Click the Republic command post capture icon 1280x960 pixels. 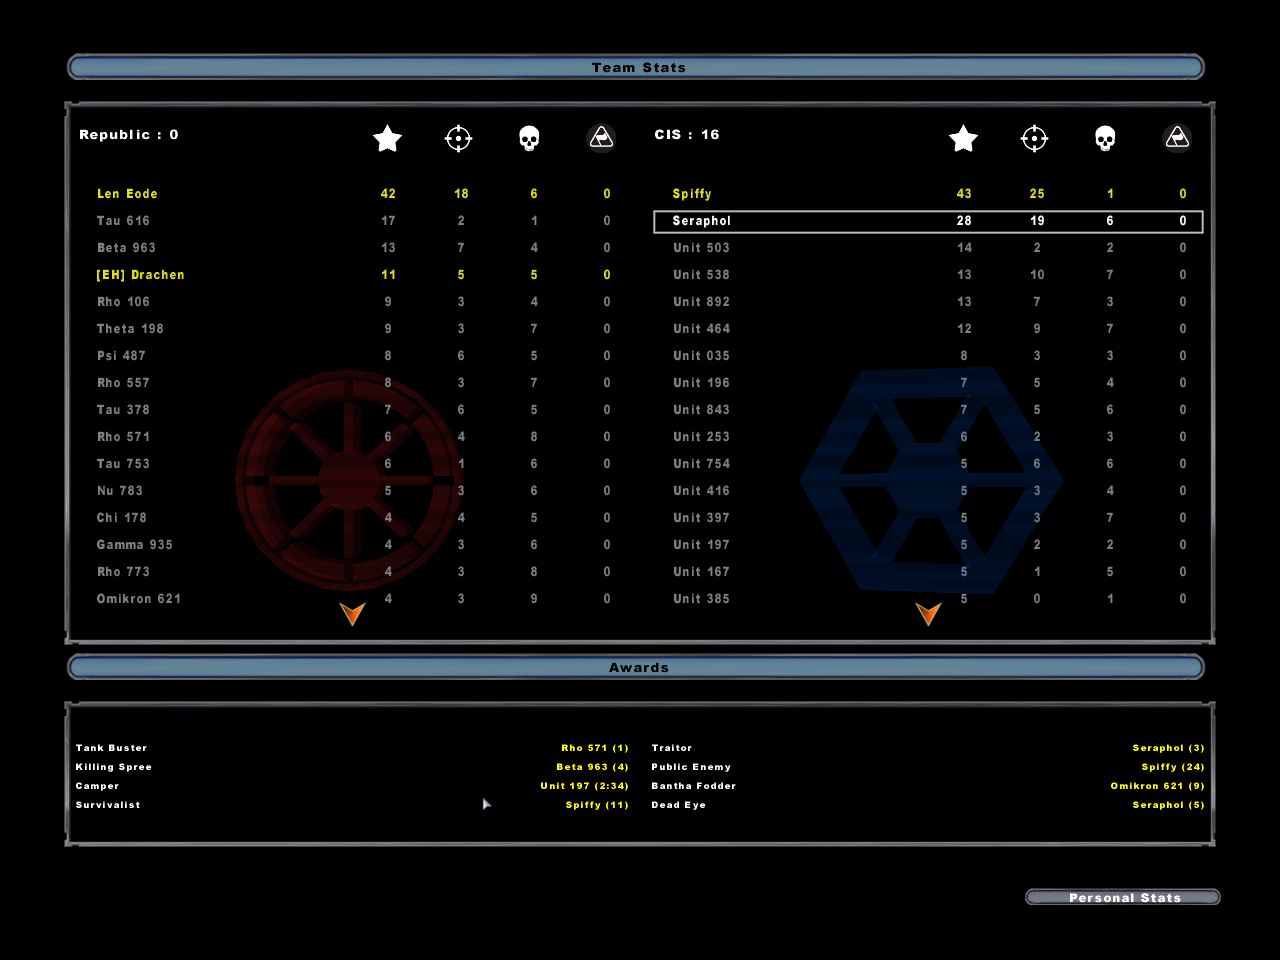tap(601, 138)
